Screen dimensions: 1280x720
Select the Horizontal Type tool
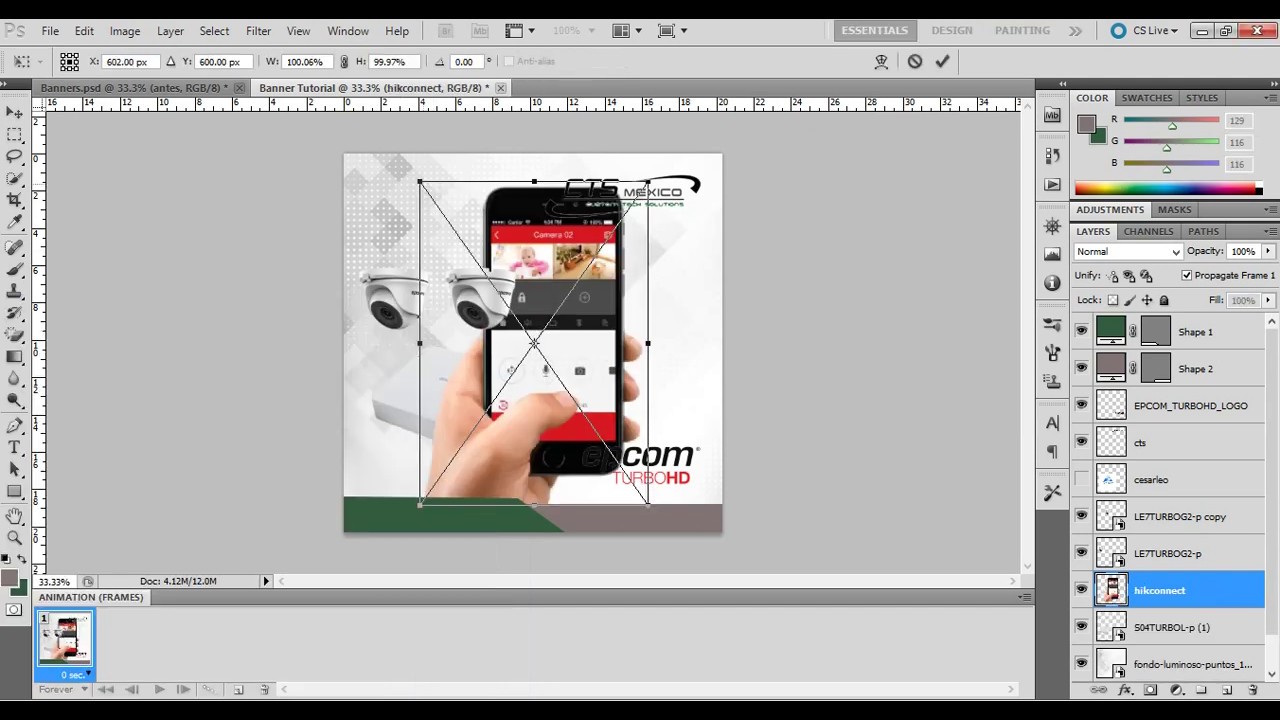[14, 448]
